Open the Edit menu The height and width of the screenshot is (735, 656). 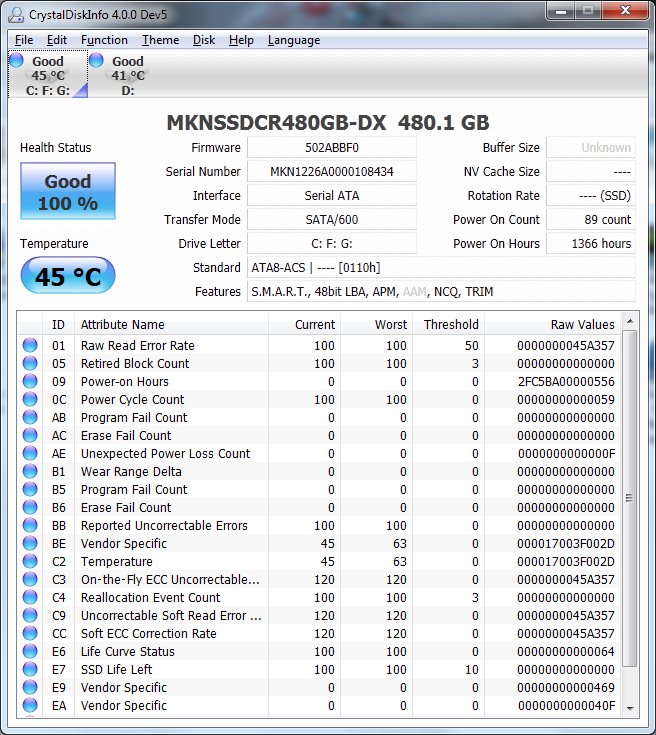[57, 40]
